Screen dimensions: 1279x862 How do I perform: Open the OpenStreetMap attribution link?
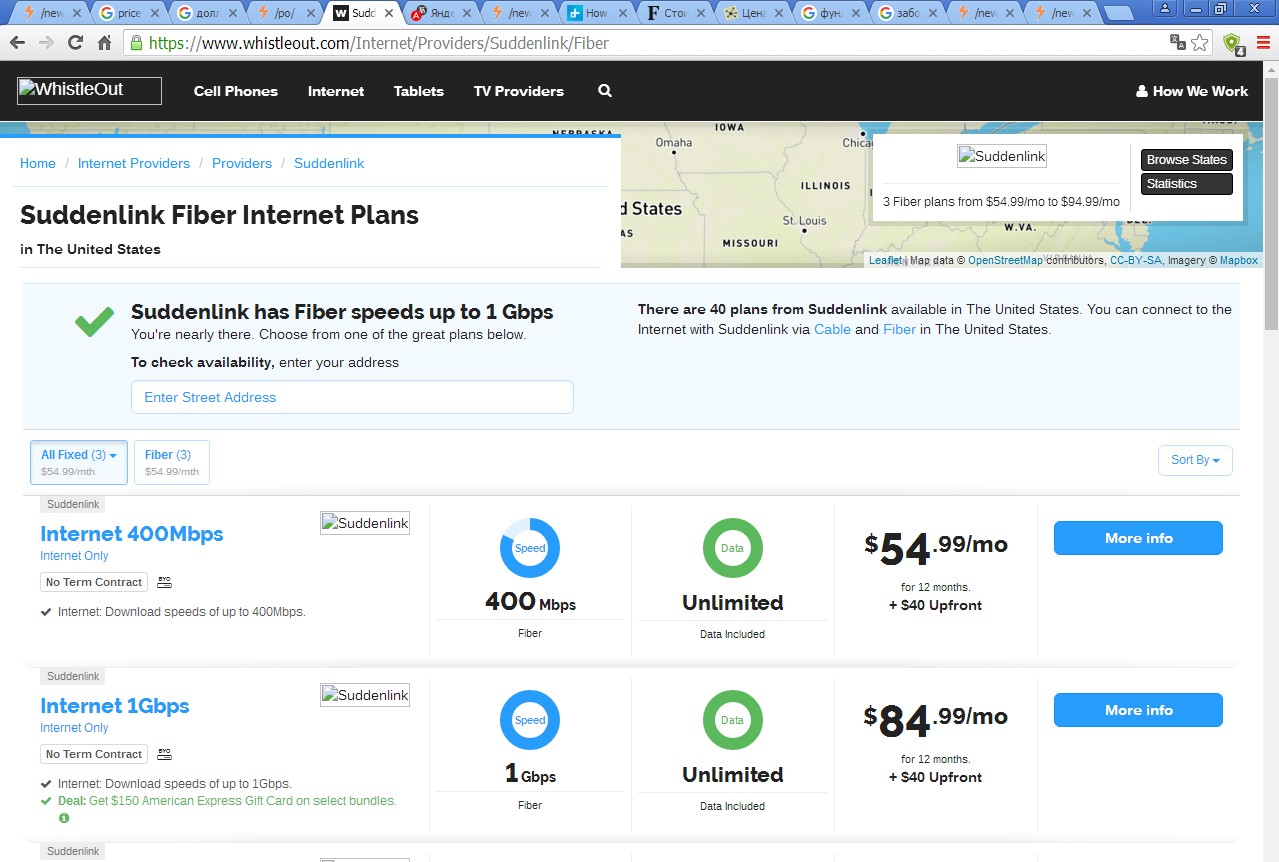point(1005,260)
